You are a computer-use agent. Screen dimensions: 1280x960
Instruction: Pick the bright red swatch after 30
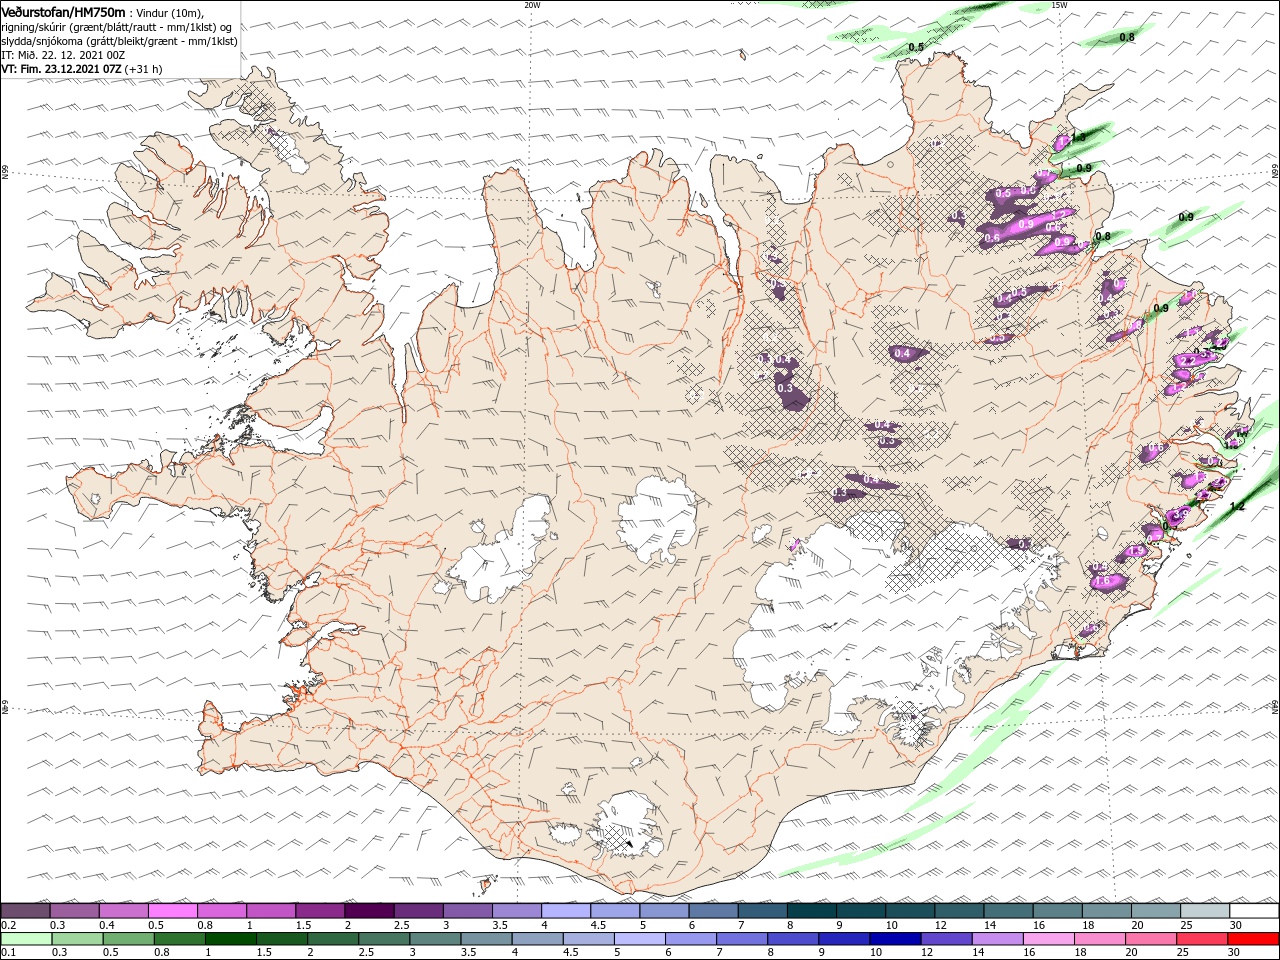(1254, 939)
